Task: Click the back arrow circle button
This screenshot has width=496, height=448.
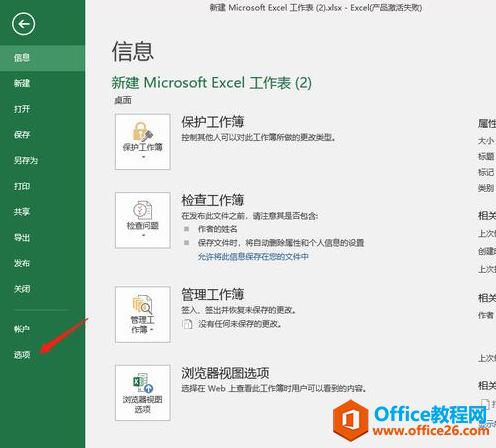Action: click(x=23, y=24)
